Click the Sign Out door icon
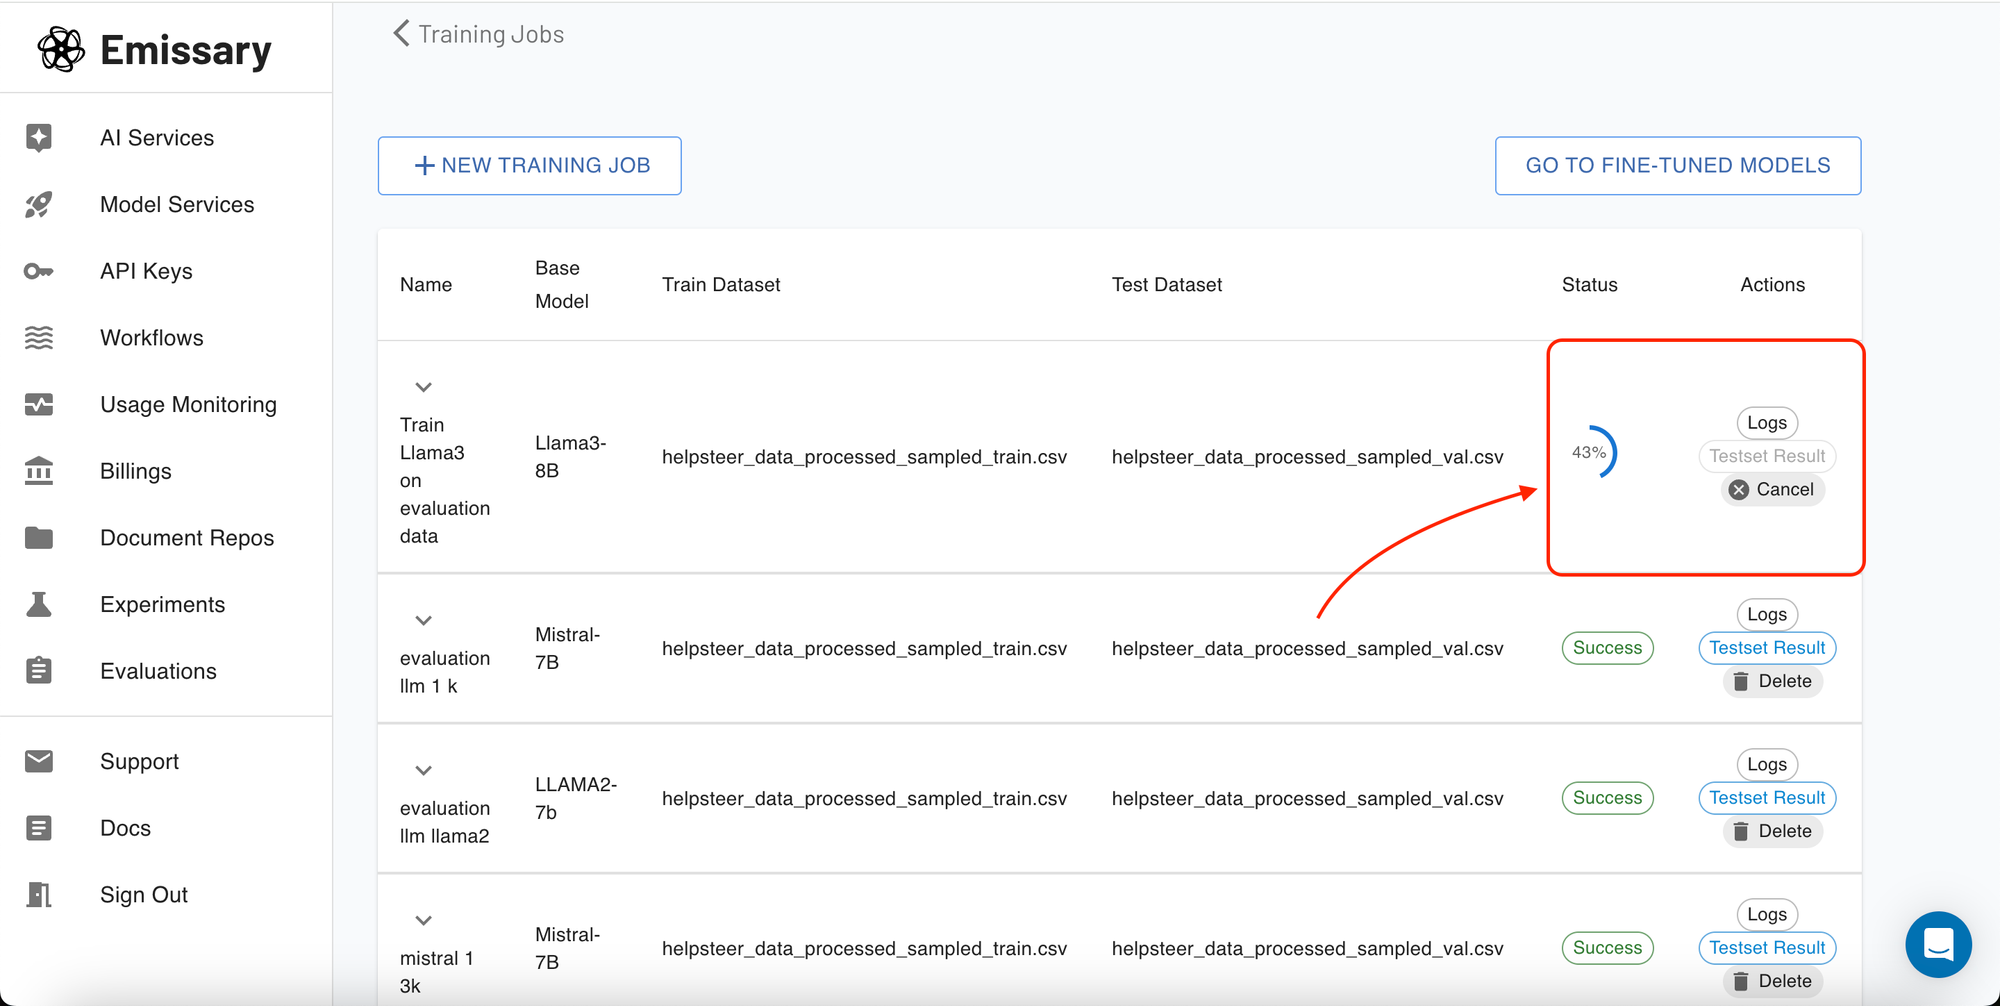This screenshot has width=2000, height=1006. click(39, 894)
